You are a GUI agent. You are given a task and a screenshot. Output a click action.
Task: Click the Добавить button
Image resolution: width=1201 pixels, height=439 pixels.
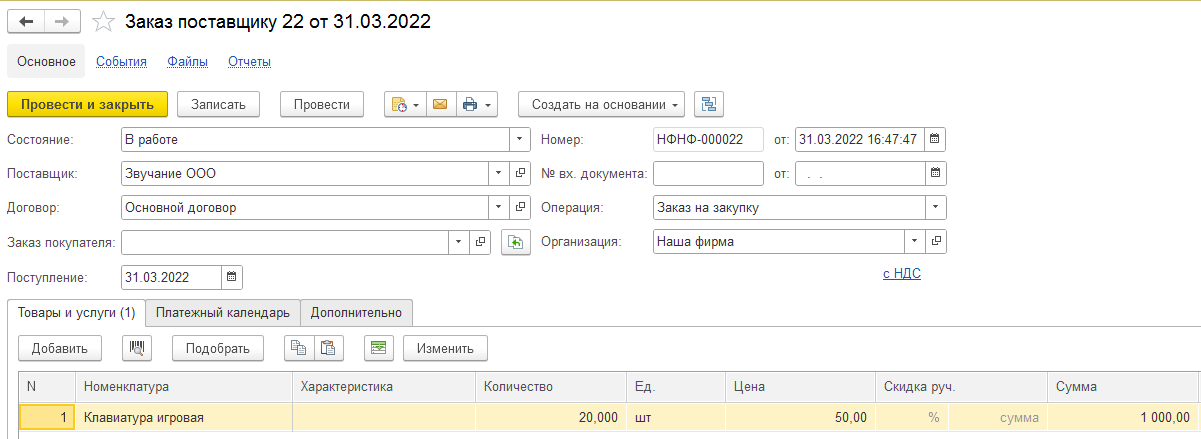point(60,348)
